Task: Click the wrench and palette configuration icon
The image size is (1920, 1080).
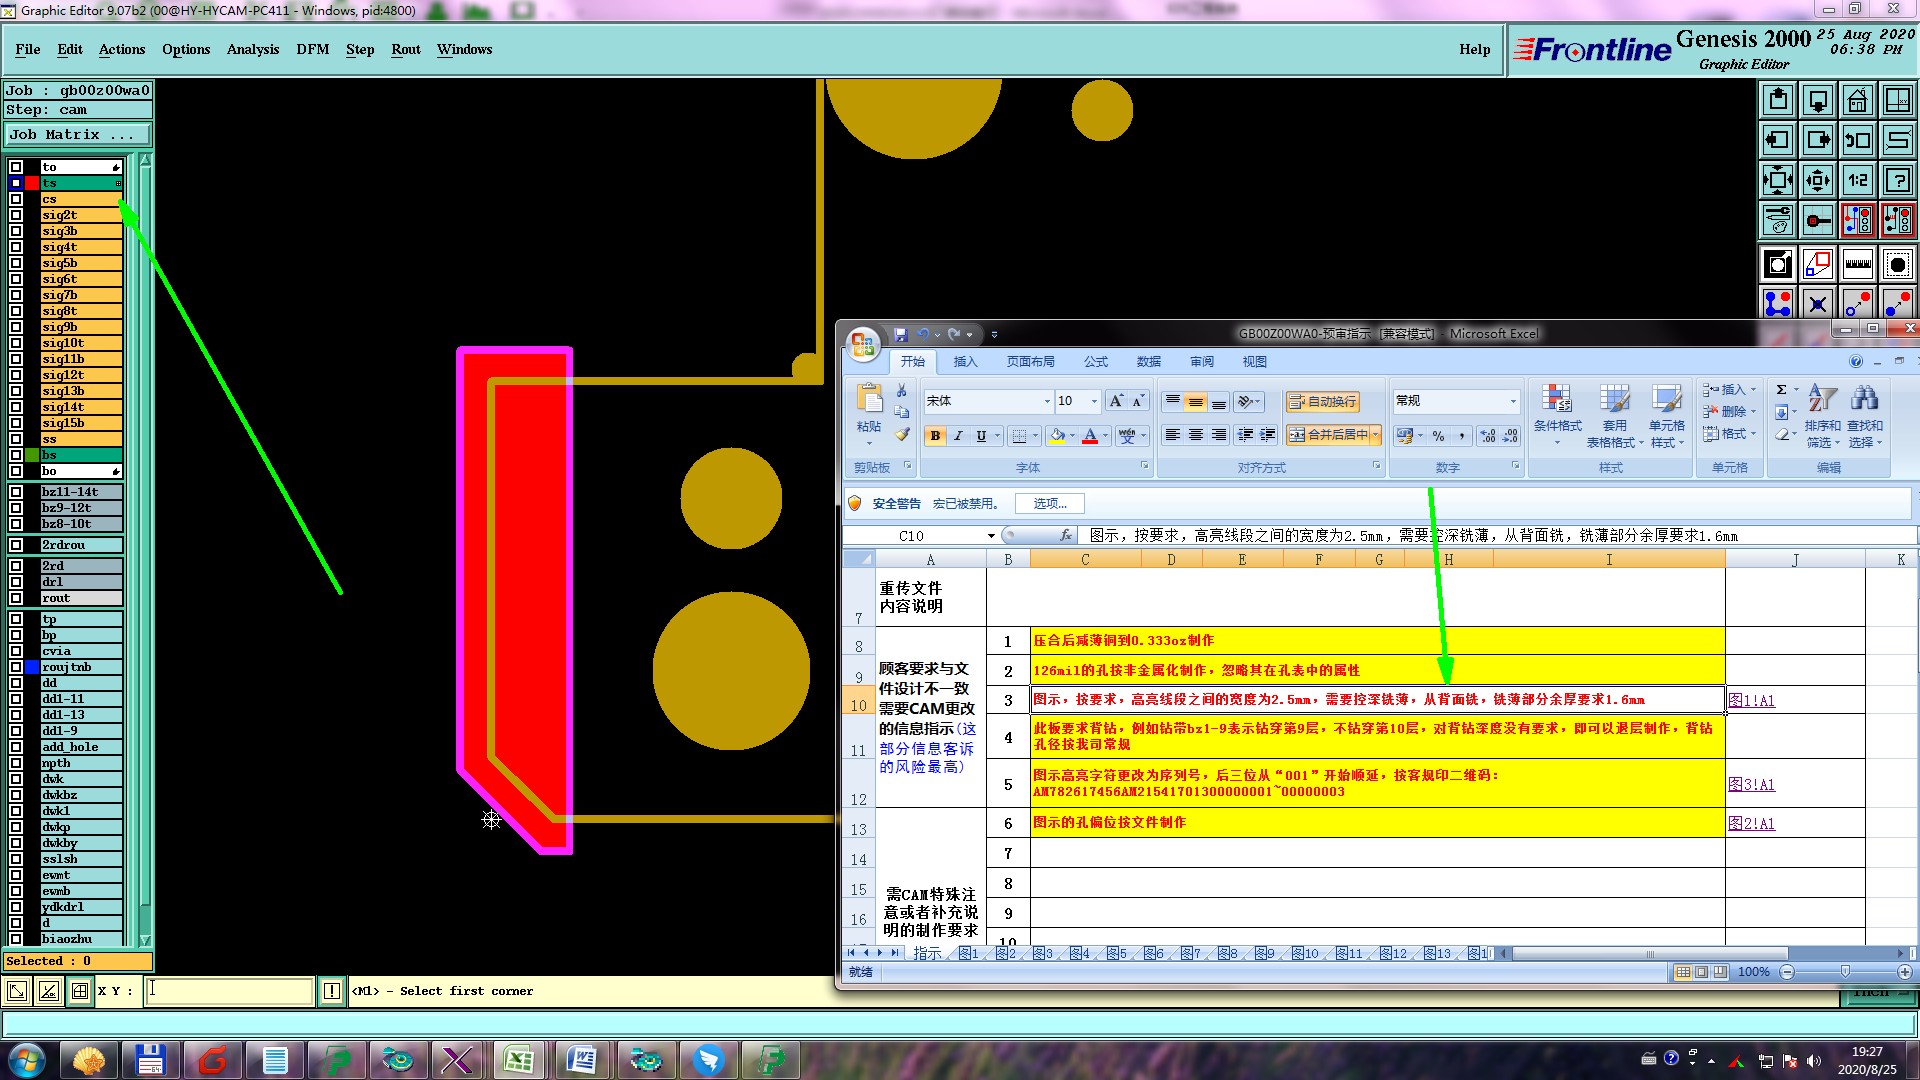Action: pos(1777,220)
